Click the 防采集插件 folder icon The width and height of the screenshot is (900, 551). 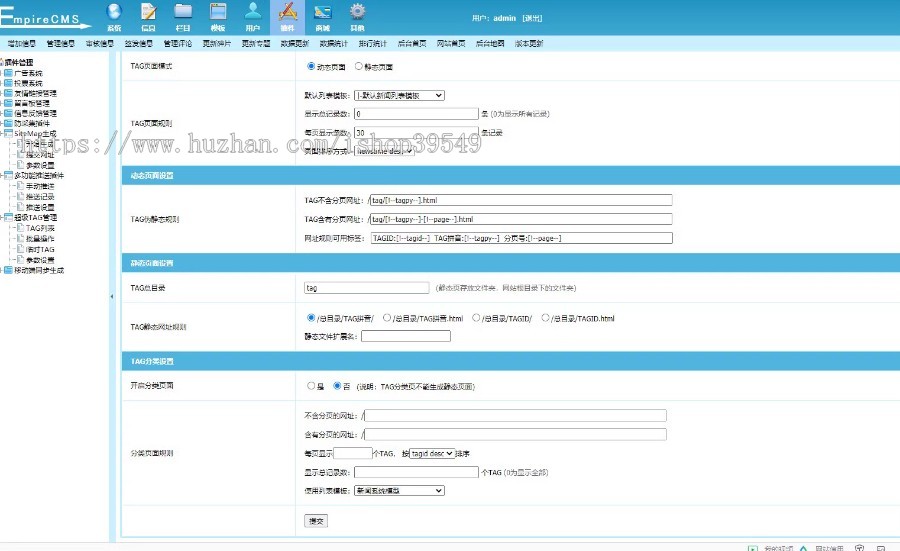pos(8,123)
